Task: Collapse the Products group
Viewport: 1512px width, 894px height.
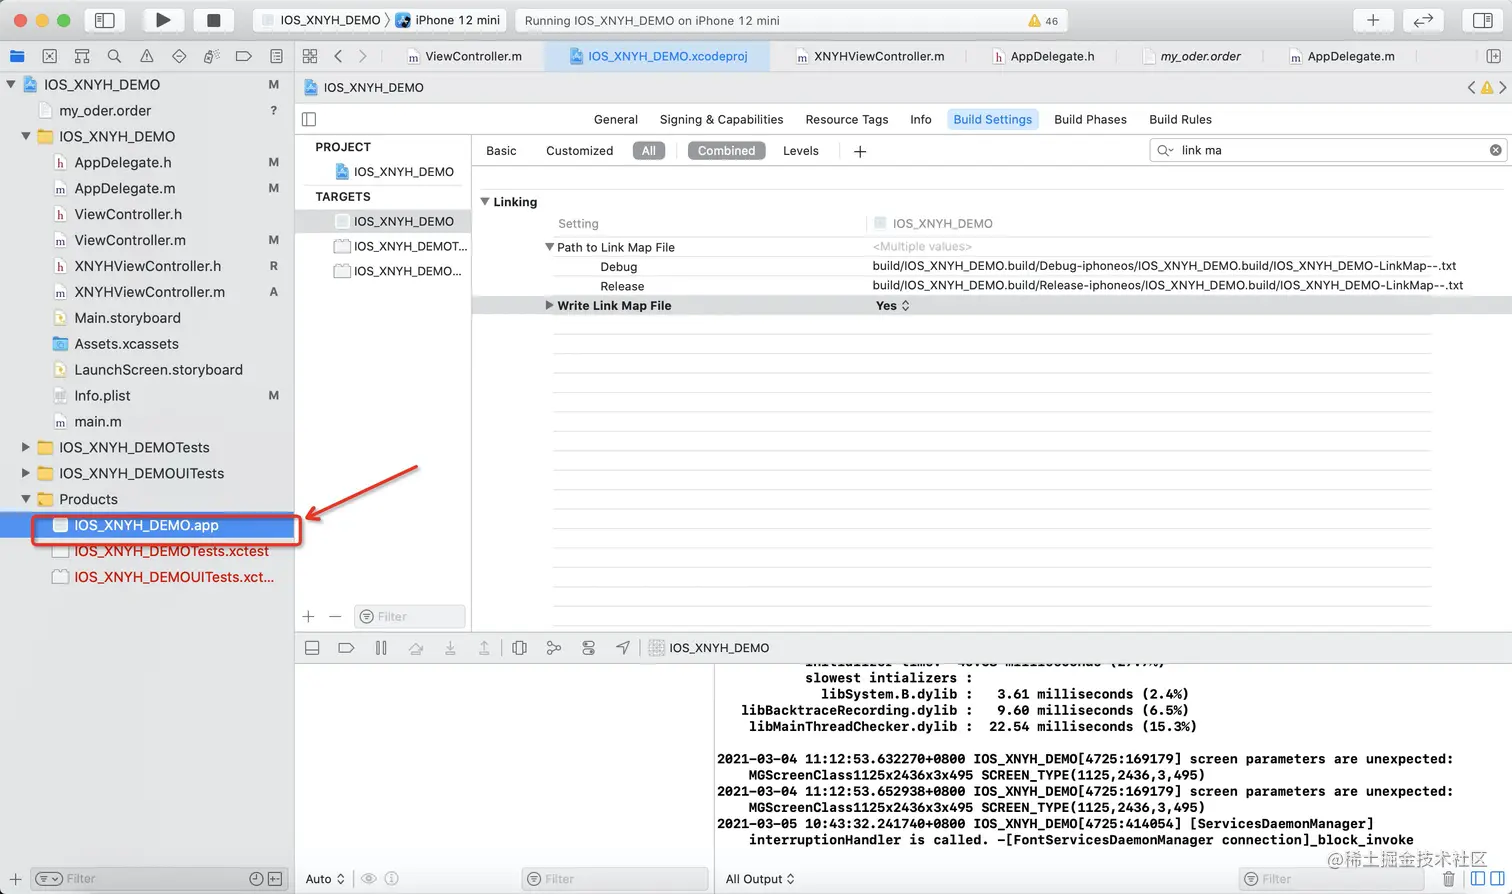Action: pyautogui.click(x=26, y=499)
